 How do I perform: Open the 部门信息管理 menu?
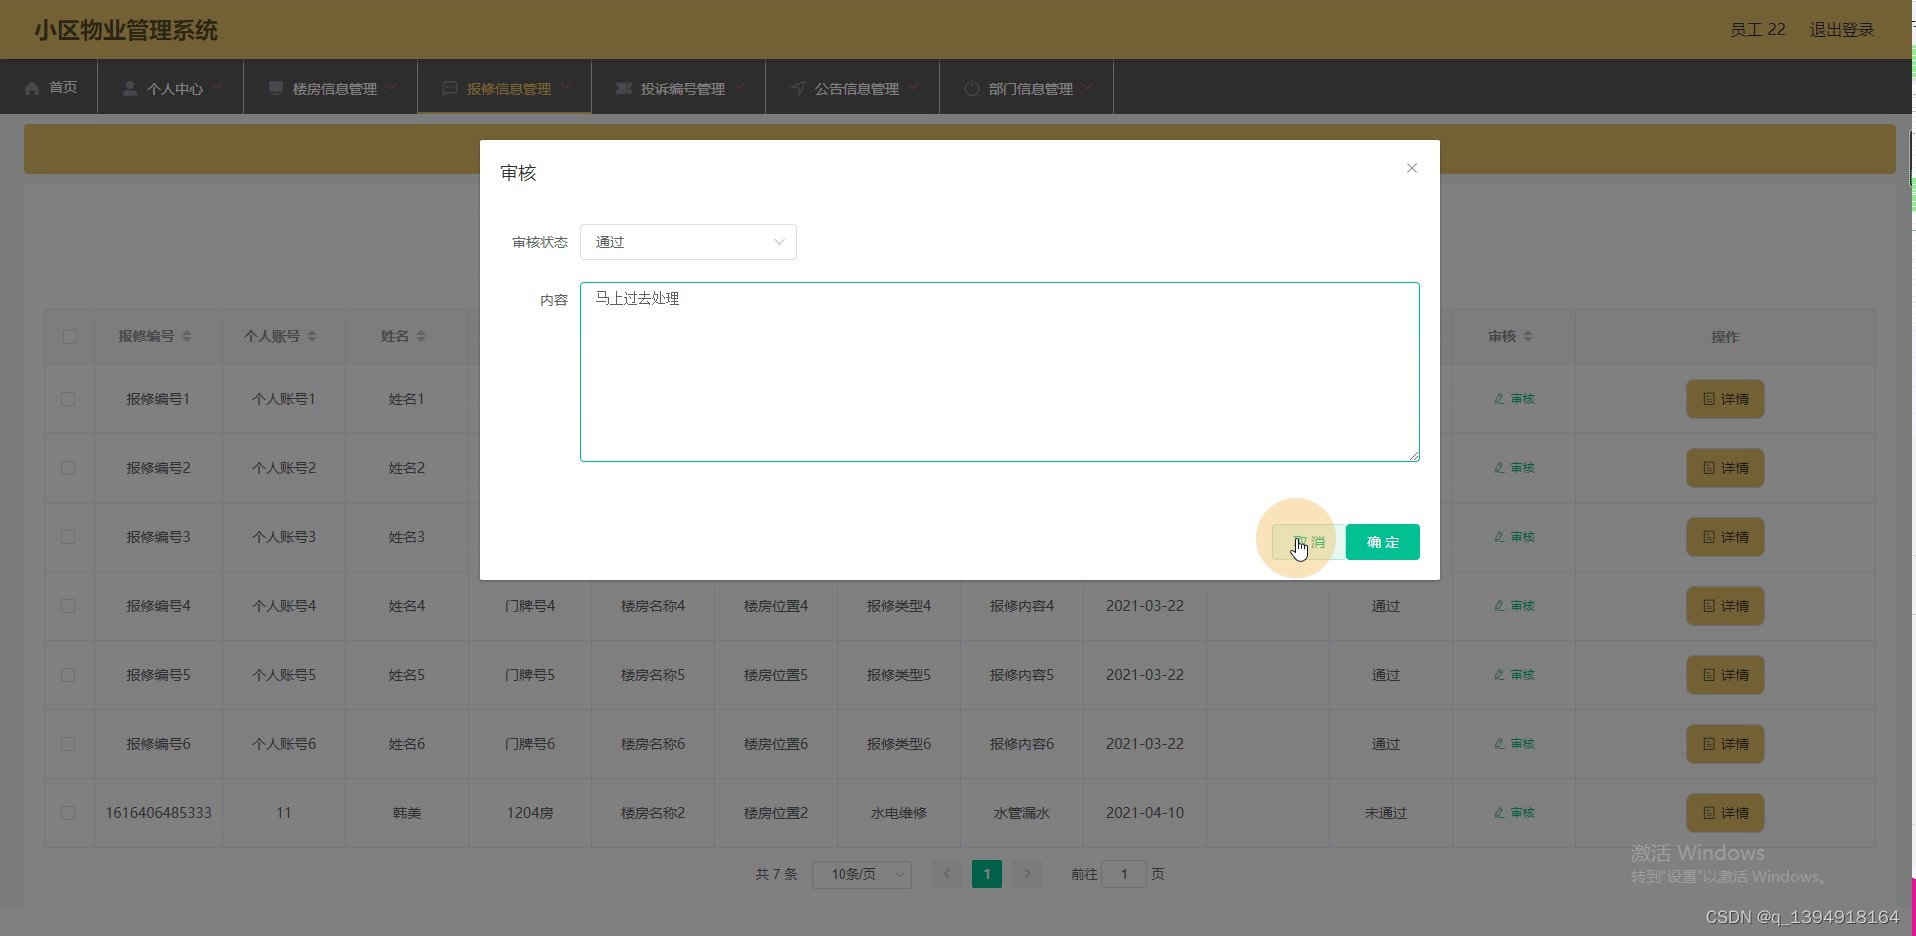click(x=1027, y=88)
